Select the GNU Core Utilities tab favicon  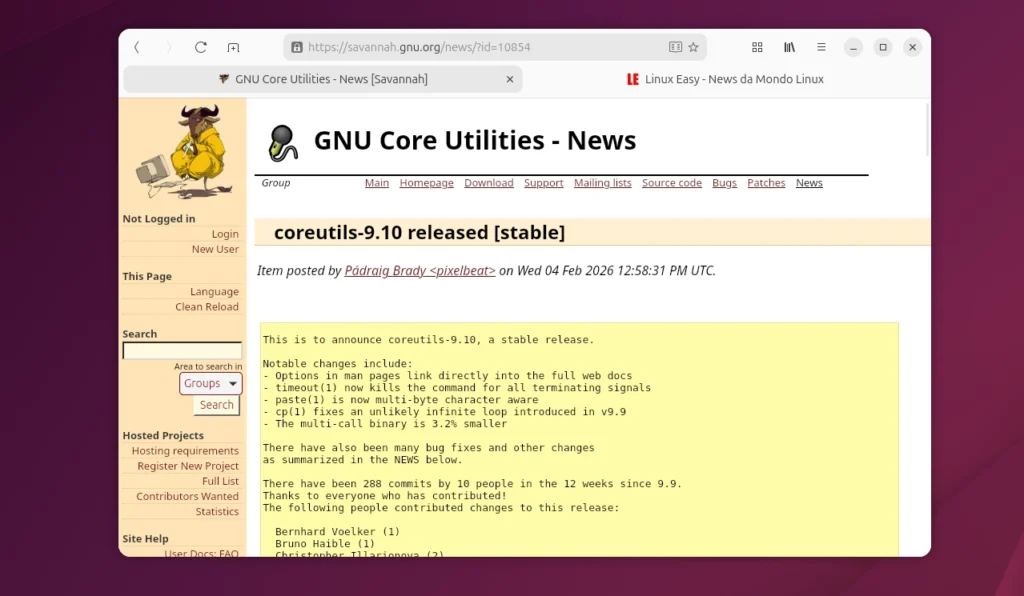pos(224,78)
